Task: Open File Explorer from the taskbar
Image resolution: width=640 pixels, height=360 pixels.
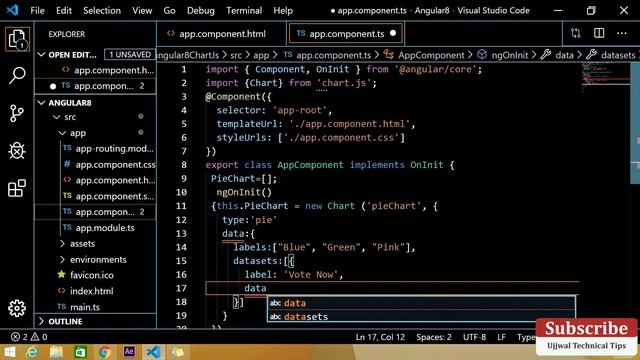Action: point(56,352)
